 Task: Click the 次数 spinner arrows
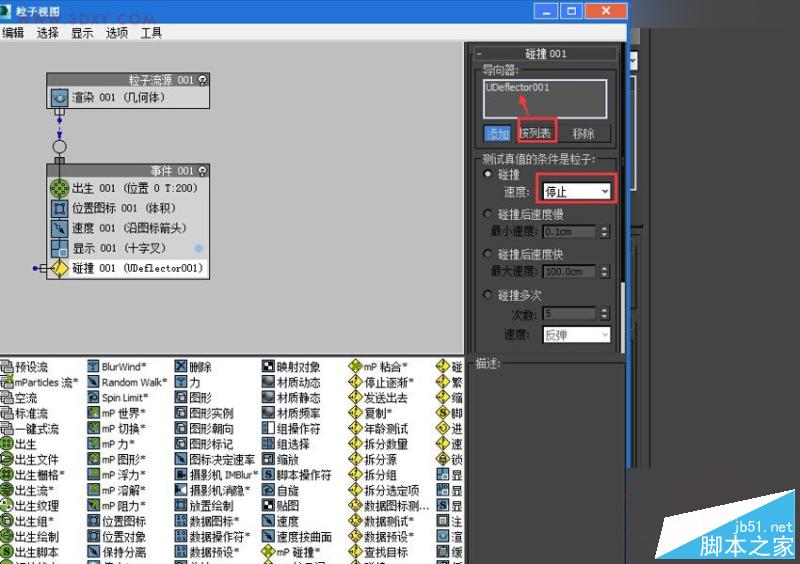[604, 313]
